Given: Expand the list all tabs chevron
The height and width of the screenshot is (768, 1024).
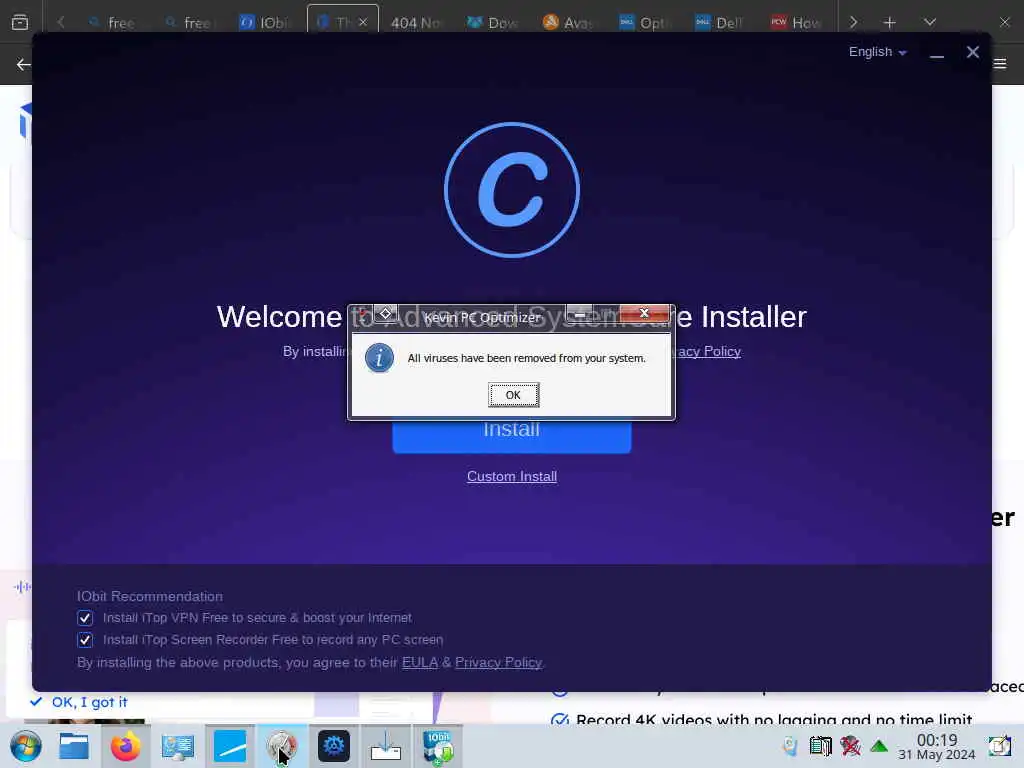Looking at the screenshot, I should tap(930, 22).
